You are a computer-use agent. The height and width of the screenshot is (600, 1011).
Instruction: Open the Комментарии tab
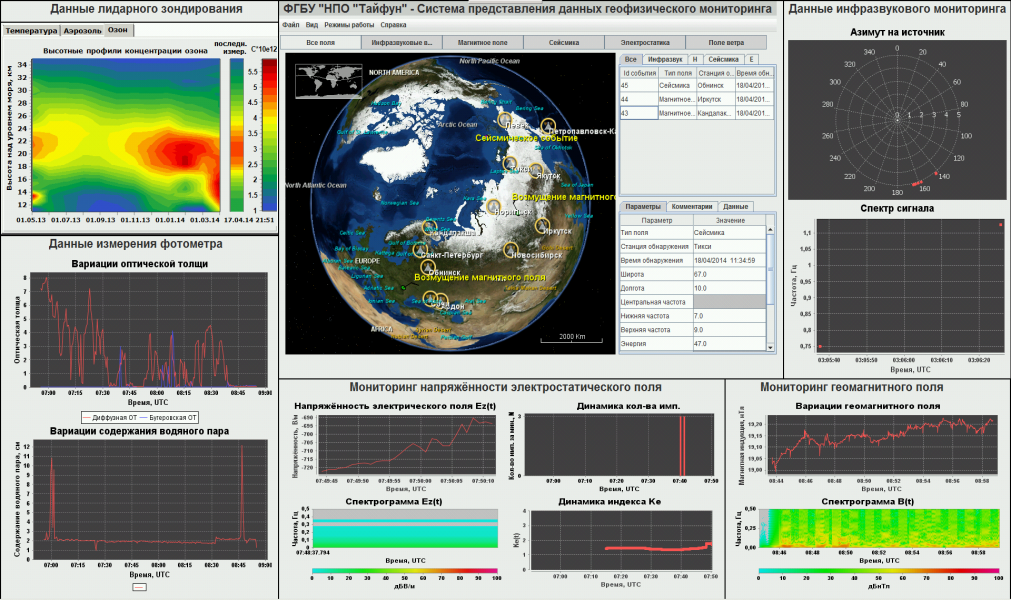(691, 206)
